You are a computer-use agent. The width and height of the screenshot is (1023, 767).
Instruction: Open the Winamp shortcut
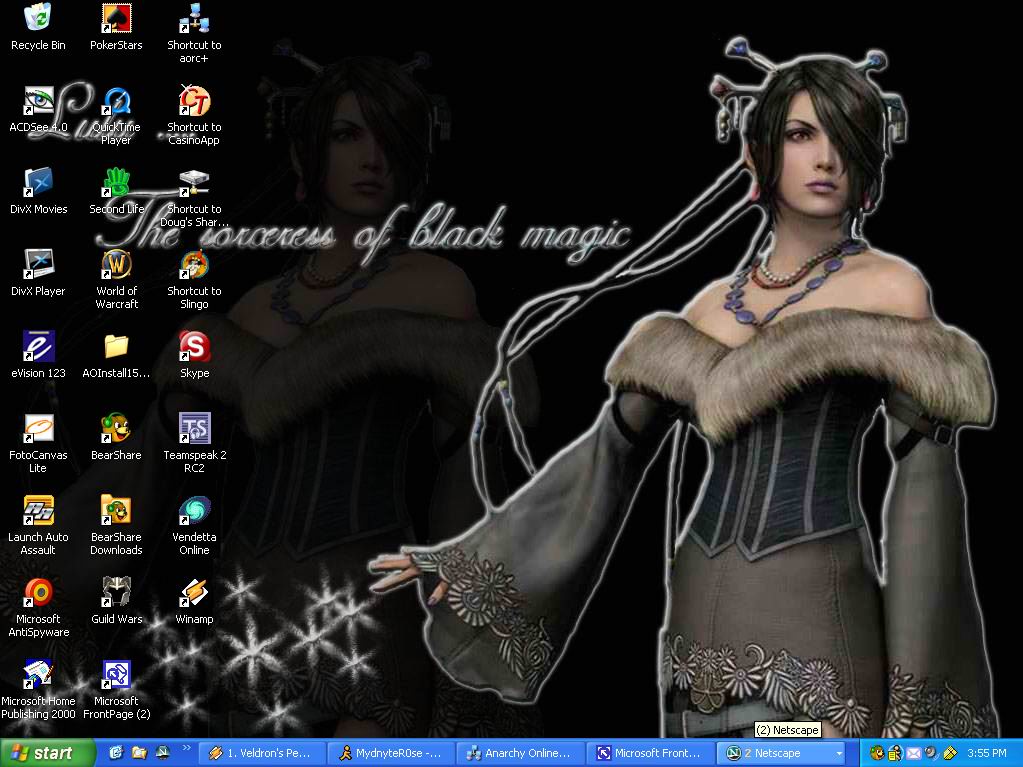tap(194, 594)
